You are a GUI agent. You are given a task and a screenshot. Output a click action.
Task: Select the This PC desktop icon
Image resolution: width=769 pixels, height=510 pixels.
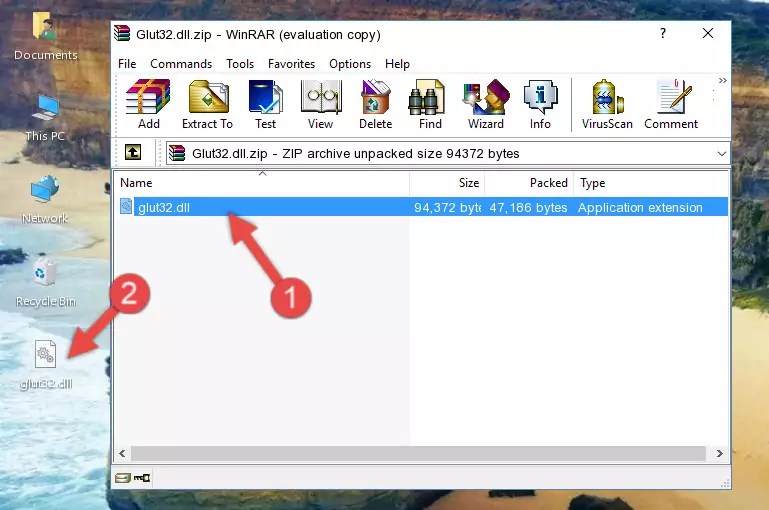point(45,118)
